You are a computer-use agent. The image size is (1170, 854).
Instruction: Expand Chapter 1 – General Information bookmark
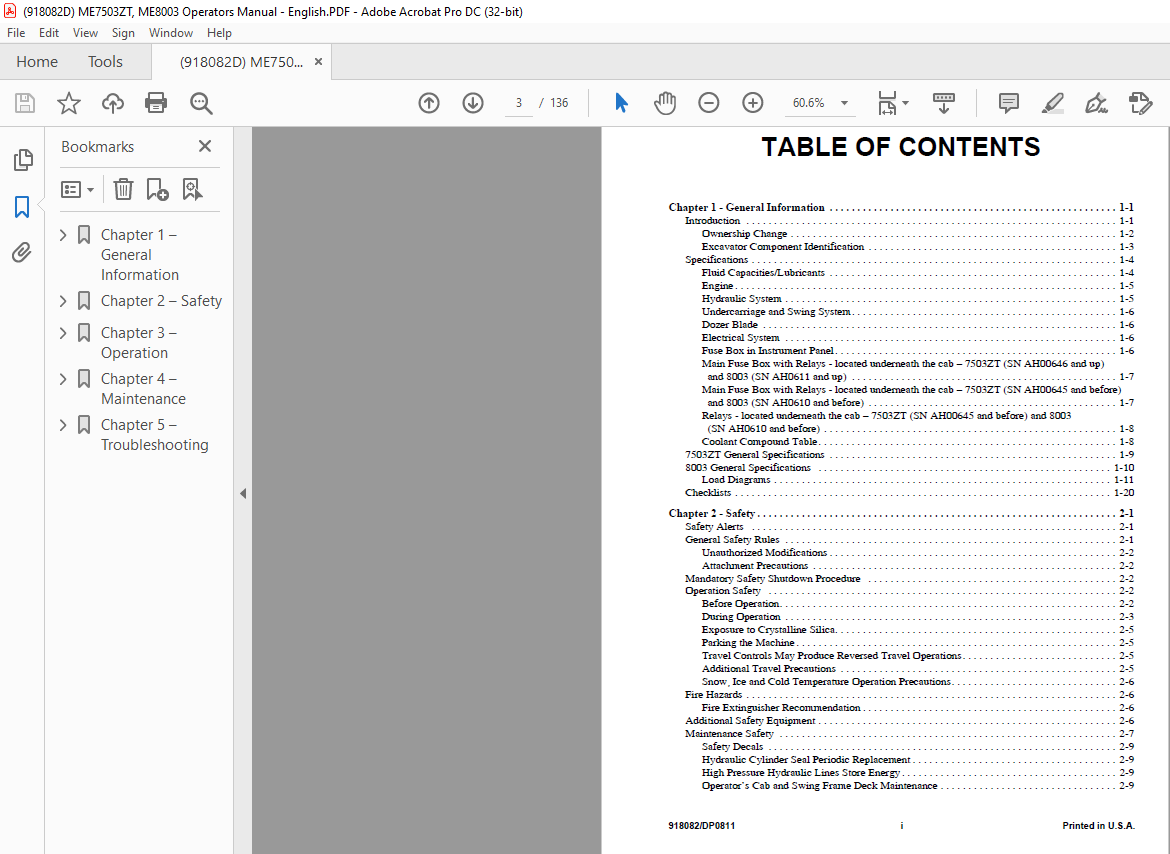pyautogui.click(x=63, y=235)
